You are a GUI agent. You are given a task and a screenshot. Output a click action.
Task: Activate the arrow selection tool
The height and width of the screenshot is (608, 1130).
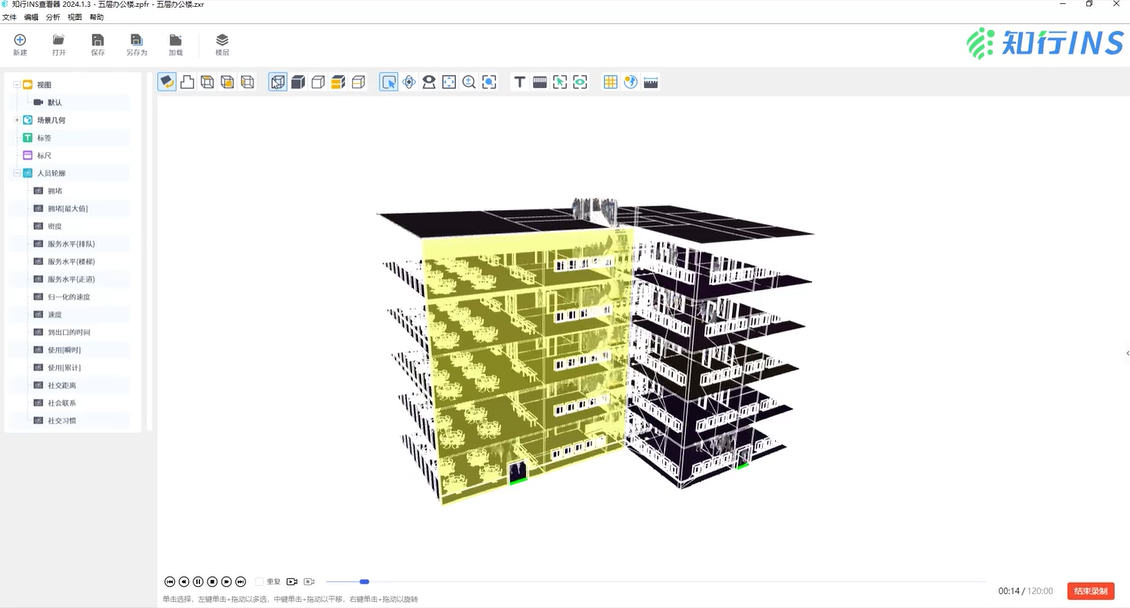pos(388,82)
